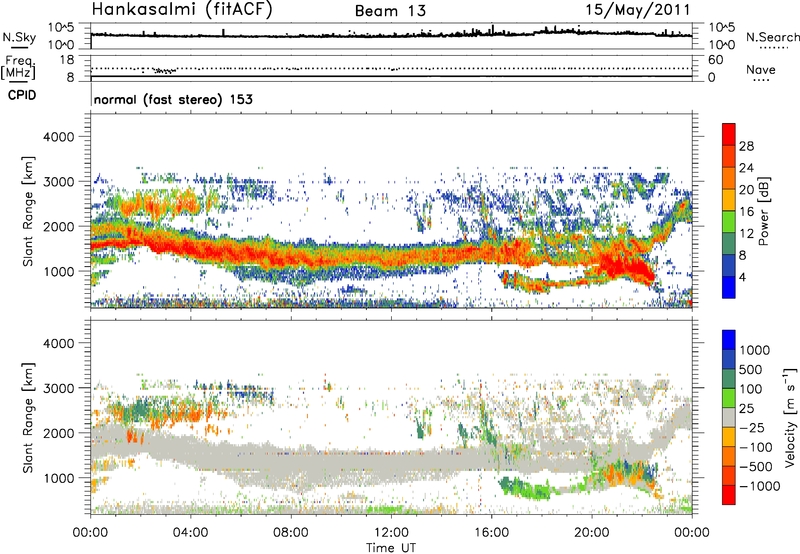Click the '3000' tick on the velocity panel
This screenshot has width=800, height=554.
pyautogui.click(x=59, y=388)
